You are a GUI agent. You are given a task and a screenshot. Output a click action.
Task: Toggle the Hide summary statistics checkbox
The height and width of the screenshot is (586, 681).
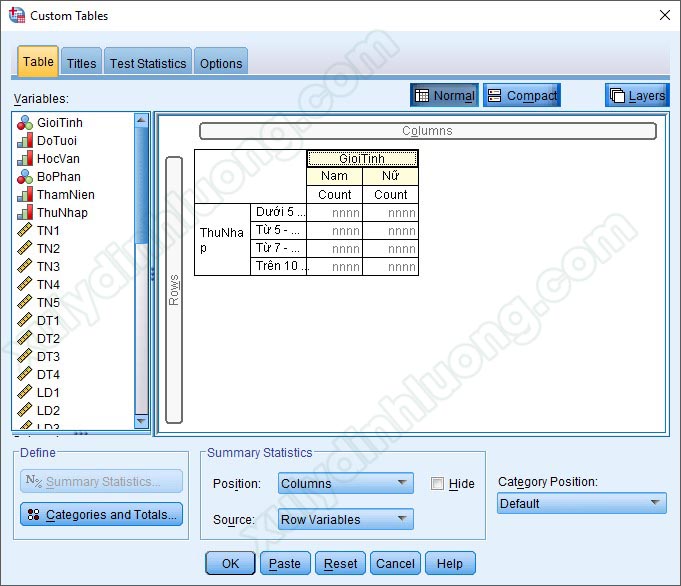coord(437,483)
